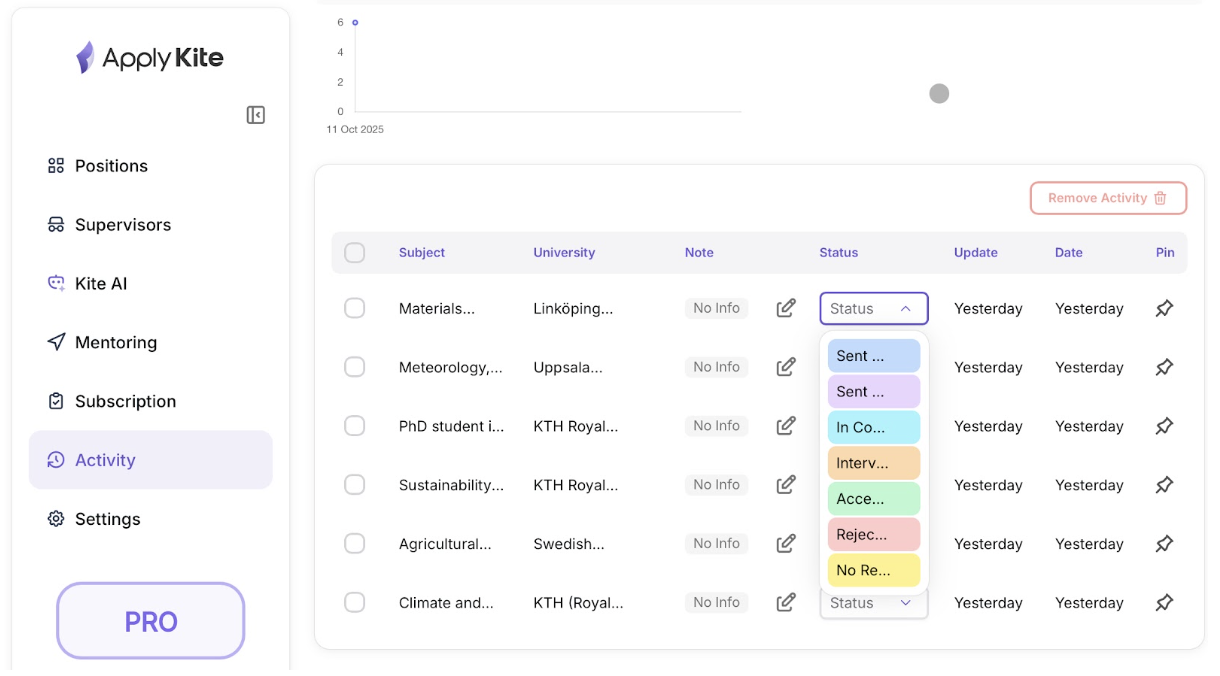This screenshot has width=1220, height=676.
Task: Go to Kite AI in the sidebar
Action: 100,284
